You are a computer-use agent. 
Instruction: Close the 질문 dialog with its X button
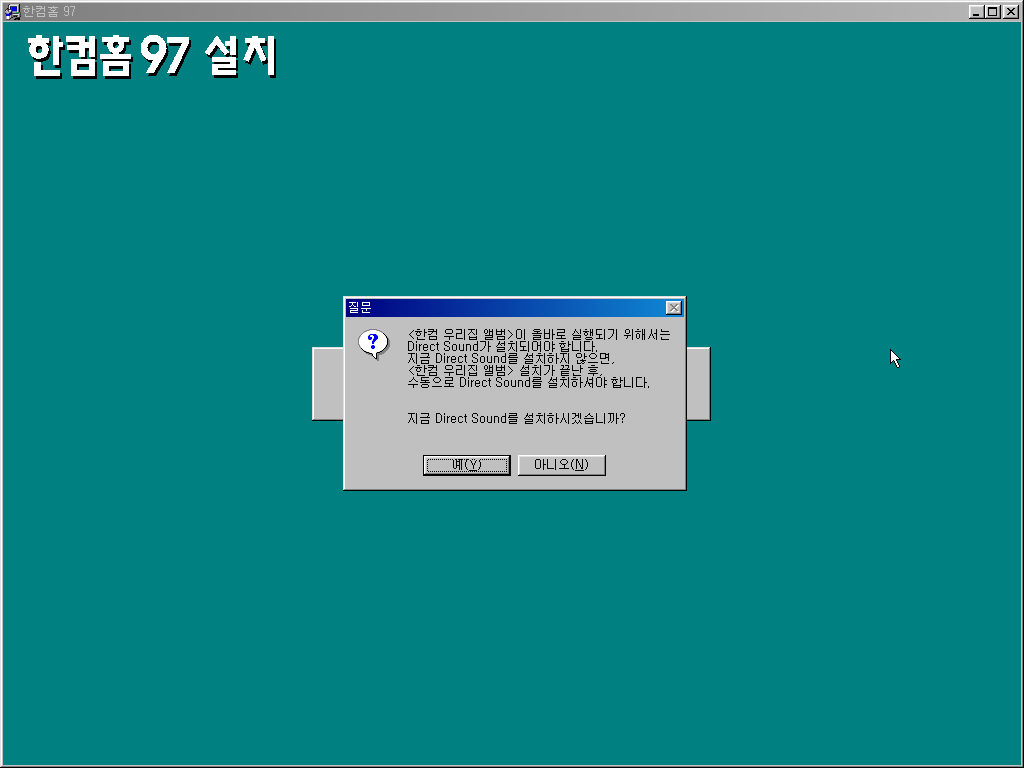tap(673, 308)
